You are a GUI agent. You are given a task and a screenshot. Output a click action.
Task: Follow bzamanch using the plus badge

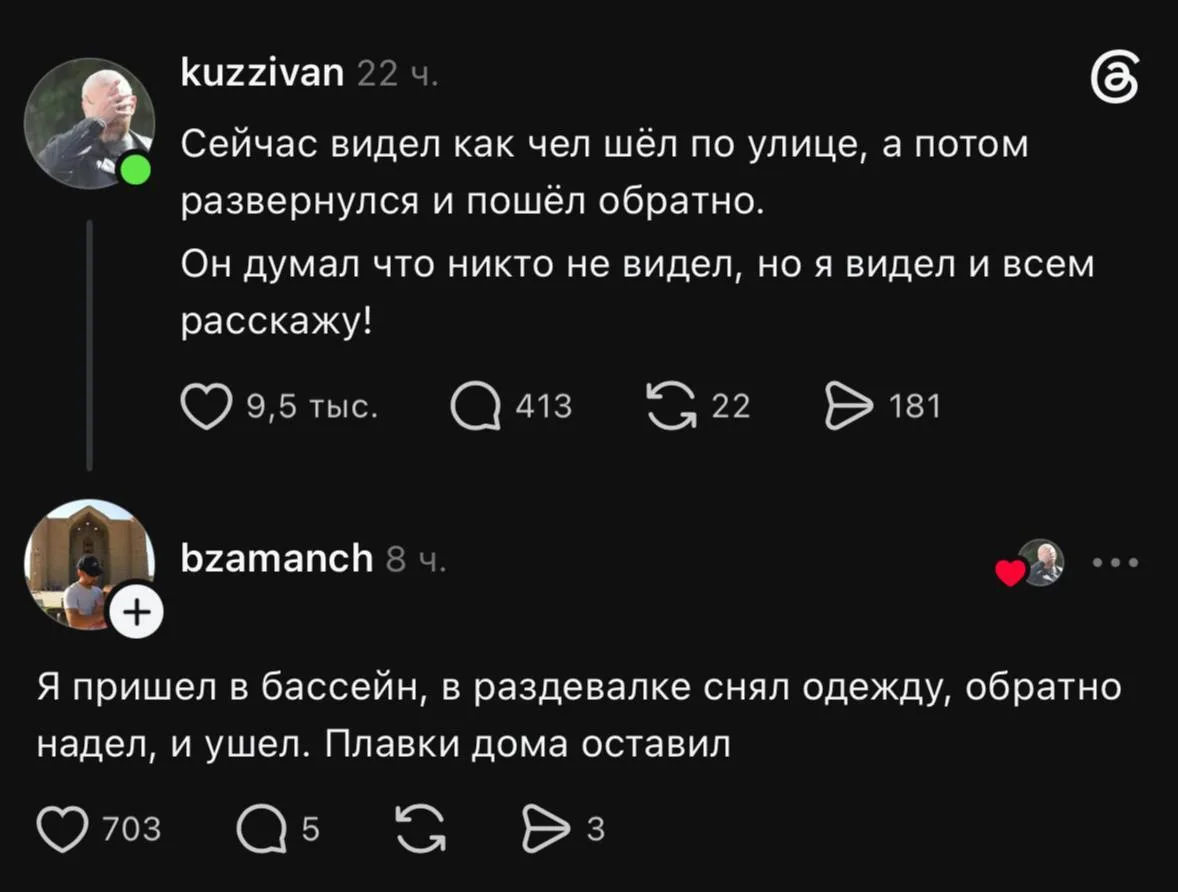136,612
